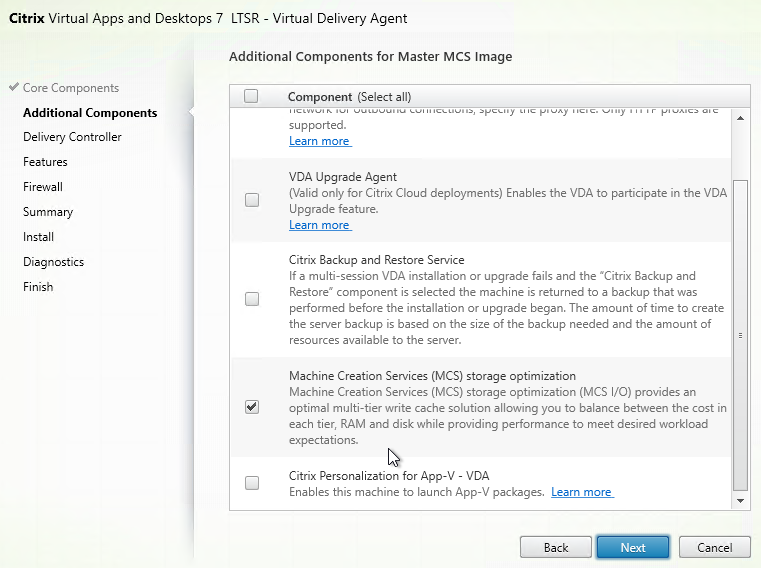Select Finish step in sidebar
Viewport: 761px width, 568px height.
coord(38,287)
